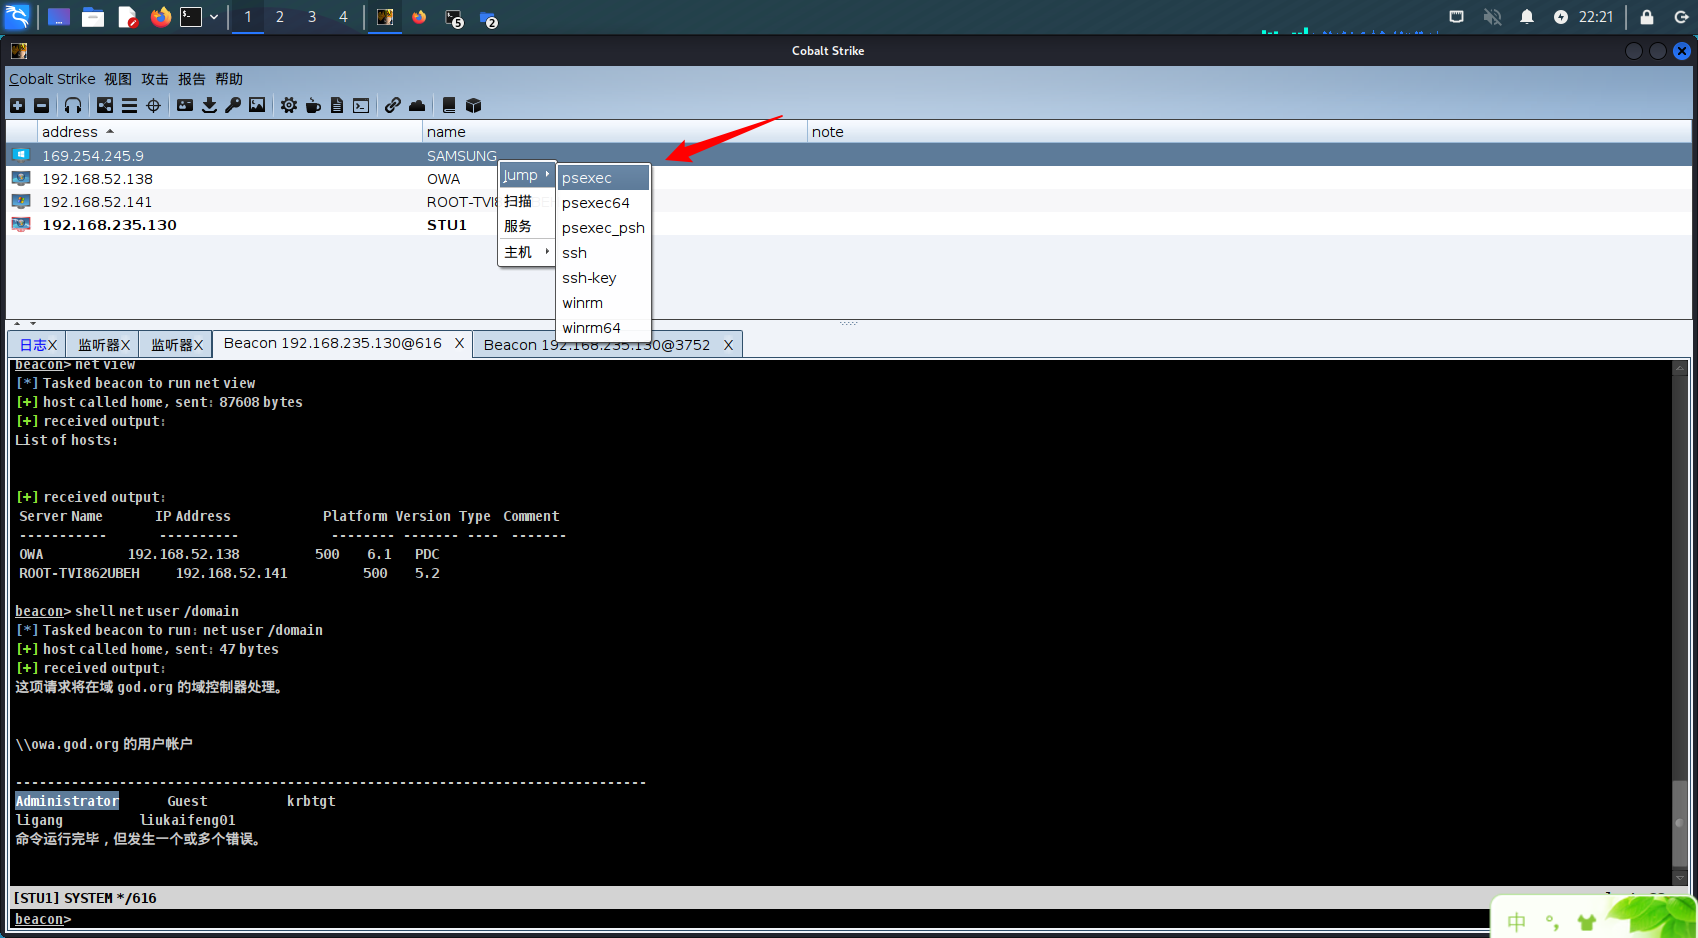Close the Beacon @616 tab

coord(459,343)
